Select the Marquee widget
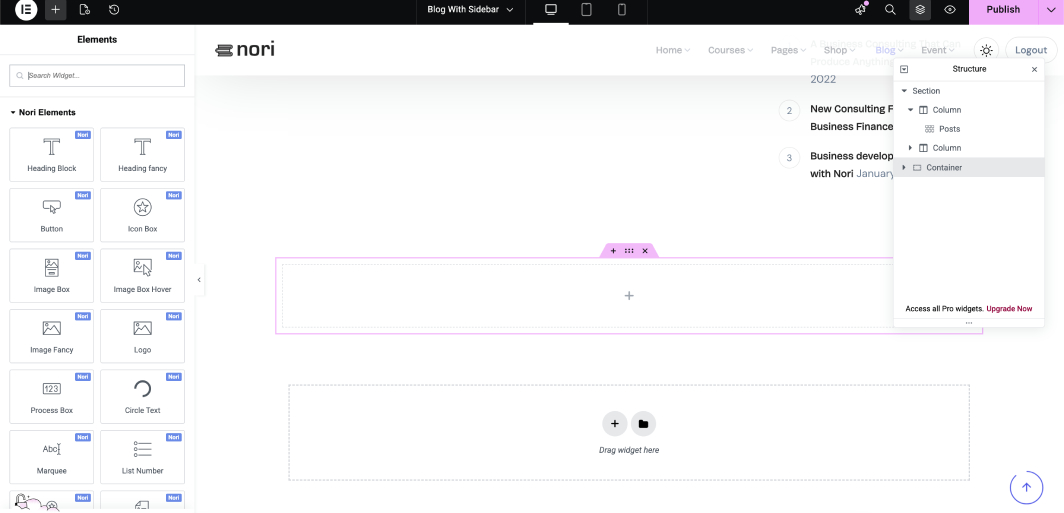 click(52, 457)
